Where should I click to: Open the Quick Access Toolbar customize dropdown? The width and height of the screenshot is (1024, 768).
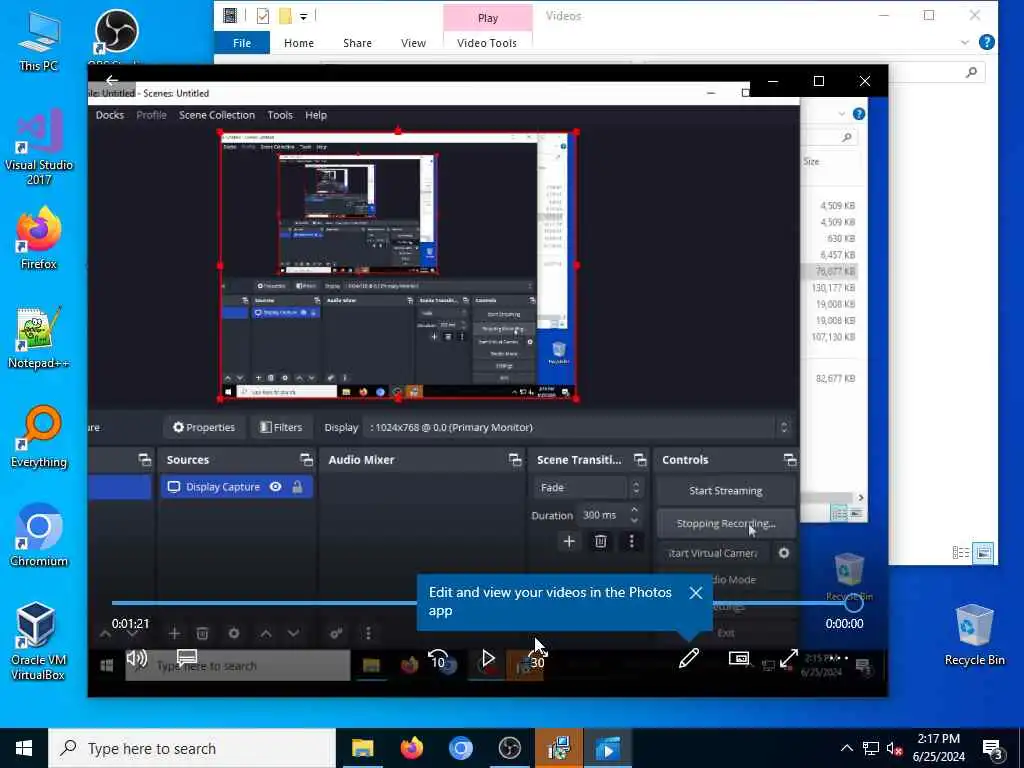(304, 16)
